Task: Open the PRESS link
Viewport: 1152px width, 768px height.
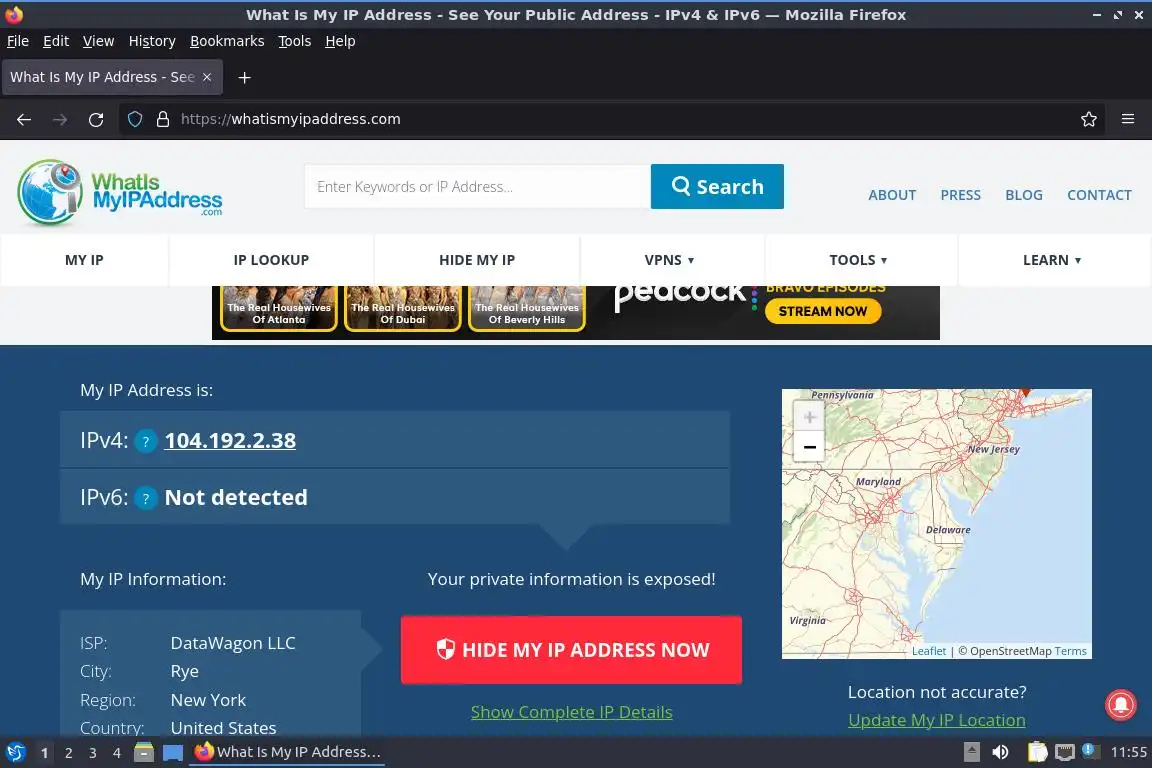Action: (x=960, y=195)
